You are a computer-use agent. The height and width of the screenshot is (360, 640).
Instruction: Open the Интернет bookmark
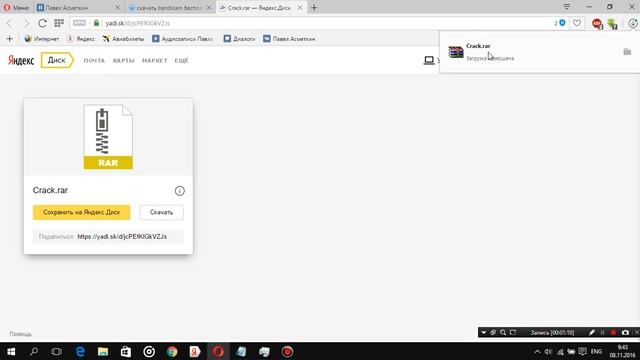click(42, 39)
